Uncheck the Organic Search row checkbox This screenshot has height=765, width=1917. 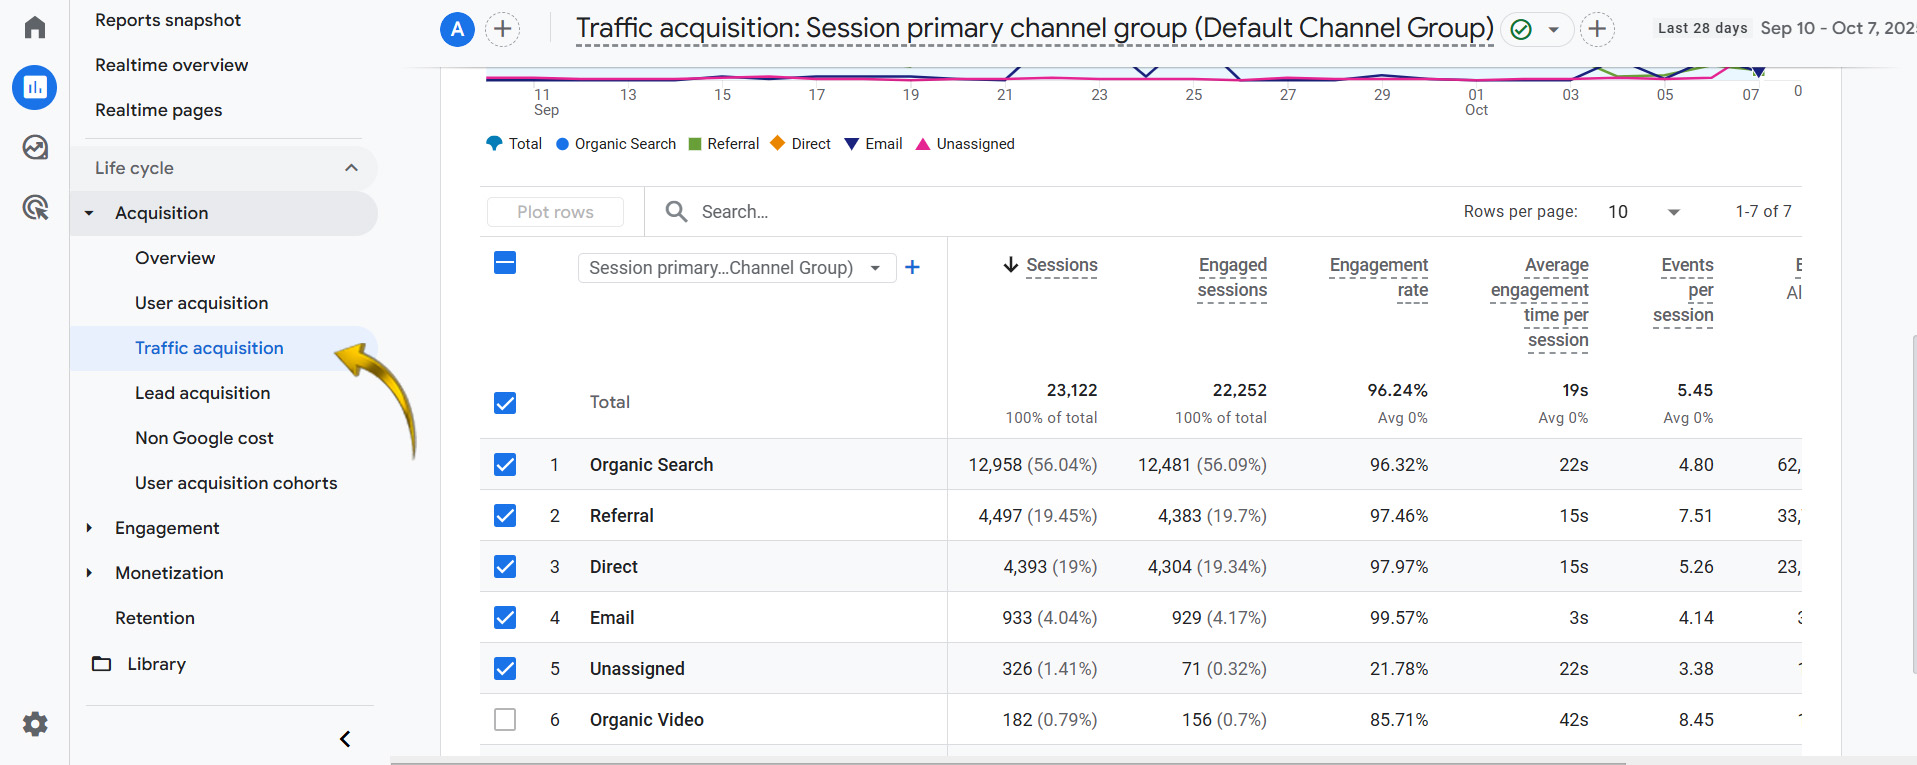(505, 464)
